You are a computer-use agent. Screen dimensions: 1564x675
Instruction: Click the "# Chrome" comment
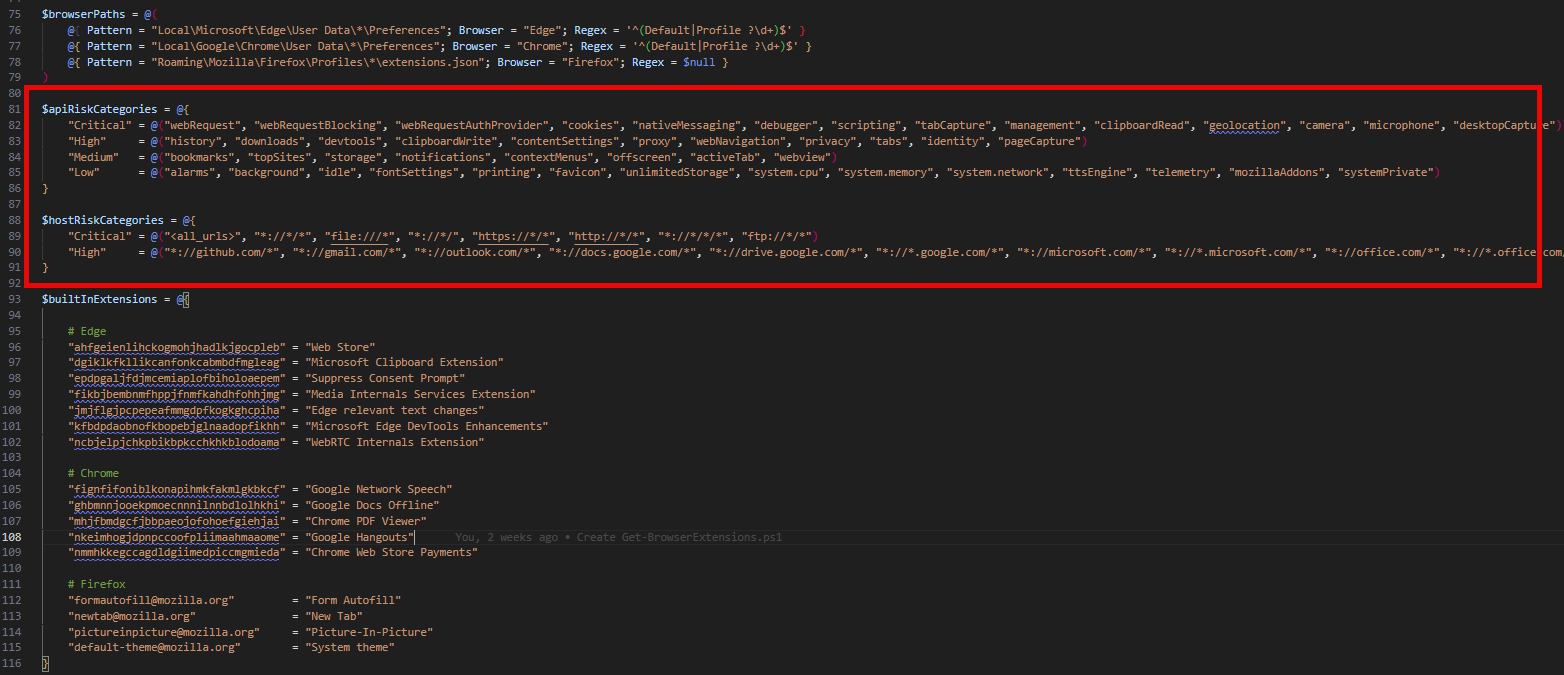[x=93, y=473]
